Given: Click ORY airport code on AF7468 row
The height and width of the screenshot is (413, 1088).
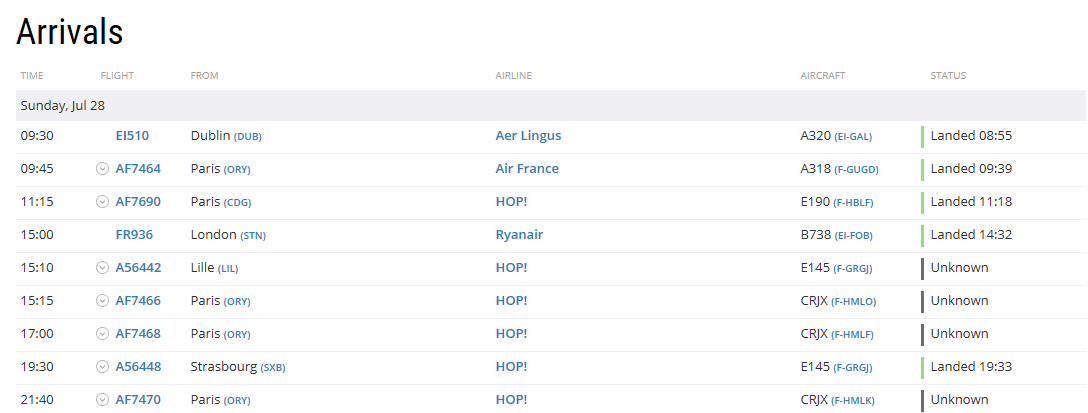Looking at the screenshot, I should [x=237, y=335].
